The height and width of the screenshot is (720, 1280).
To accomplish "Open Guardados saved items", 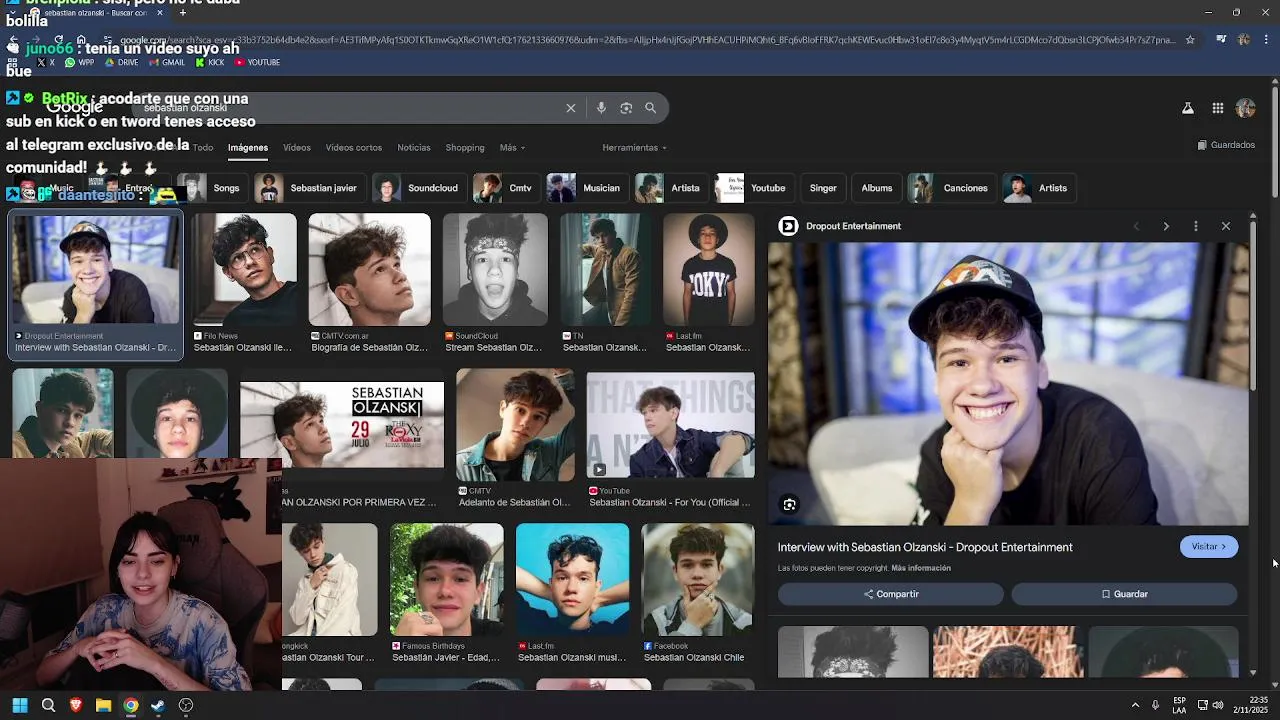I will coord(1226,145).
